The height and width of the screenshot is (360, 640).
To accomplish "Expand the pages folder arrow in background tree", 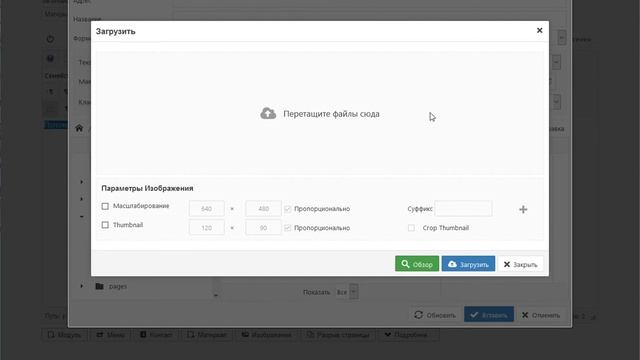I will tap(82, 286).
